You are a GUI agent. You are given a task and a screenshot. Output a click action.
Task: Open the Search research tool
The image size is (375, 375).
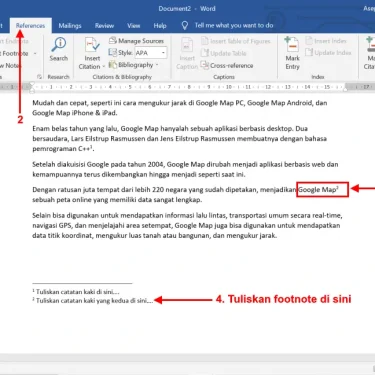point(59,49)
